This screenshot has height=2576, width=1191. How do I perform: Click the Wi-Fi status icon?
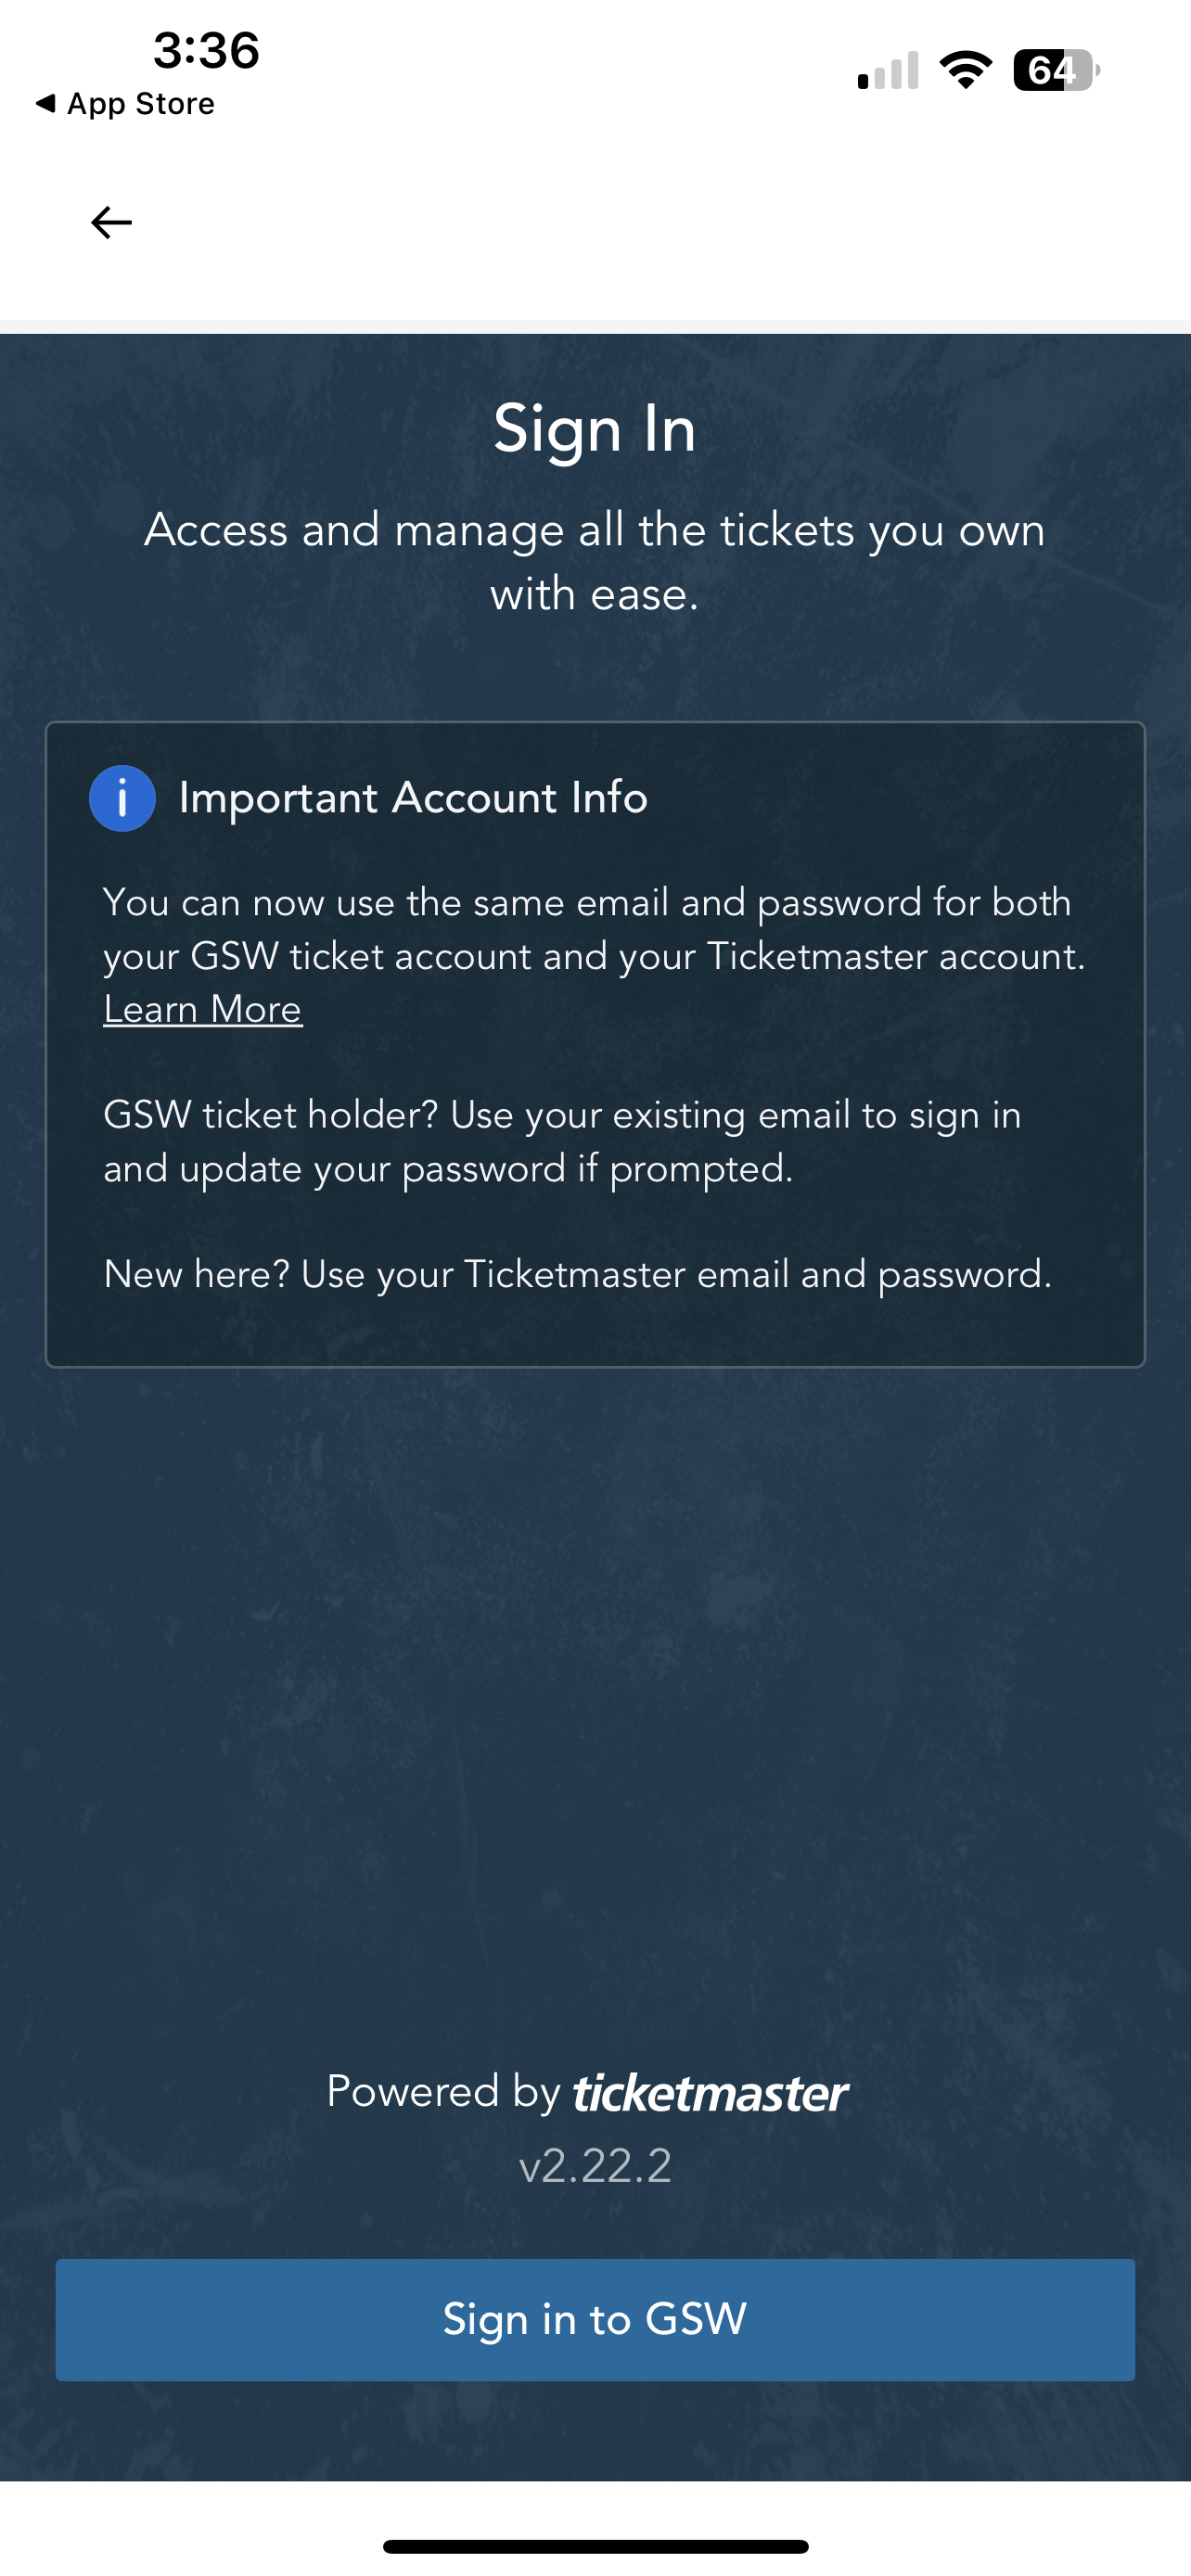(965, 70)
